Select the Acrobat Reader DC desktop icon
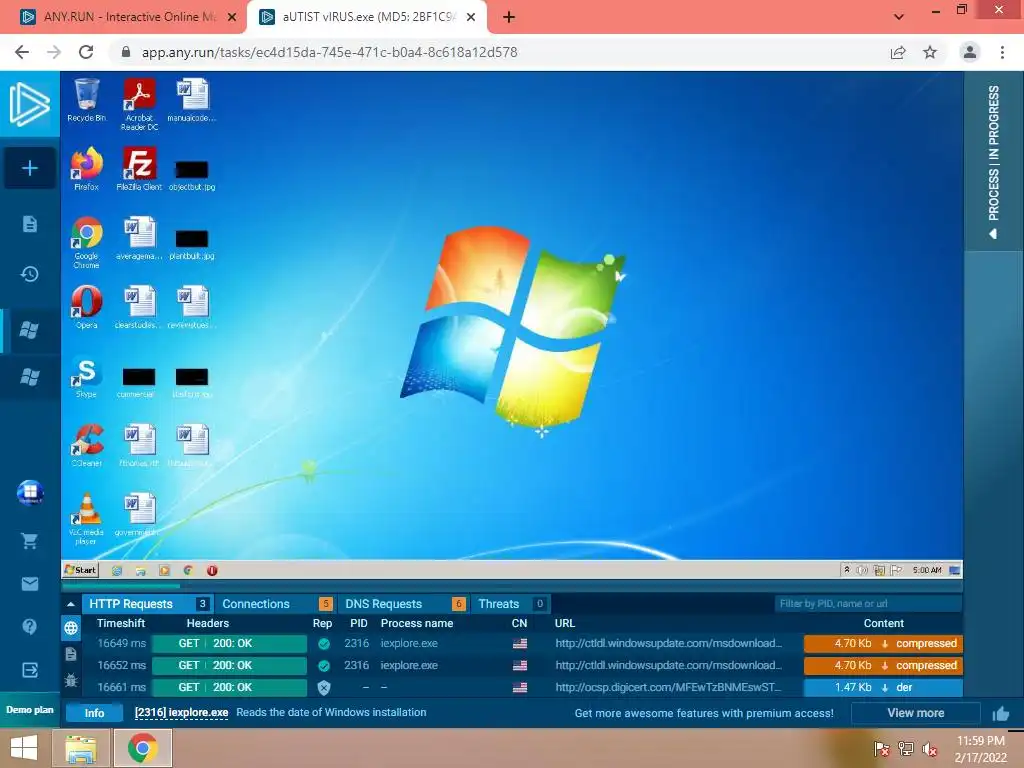Viewport: 1024px width, 768px height. coord(139,104)
